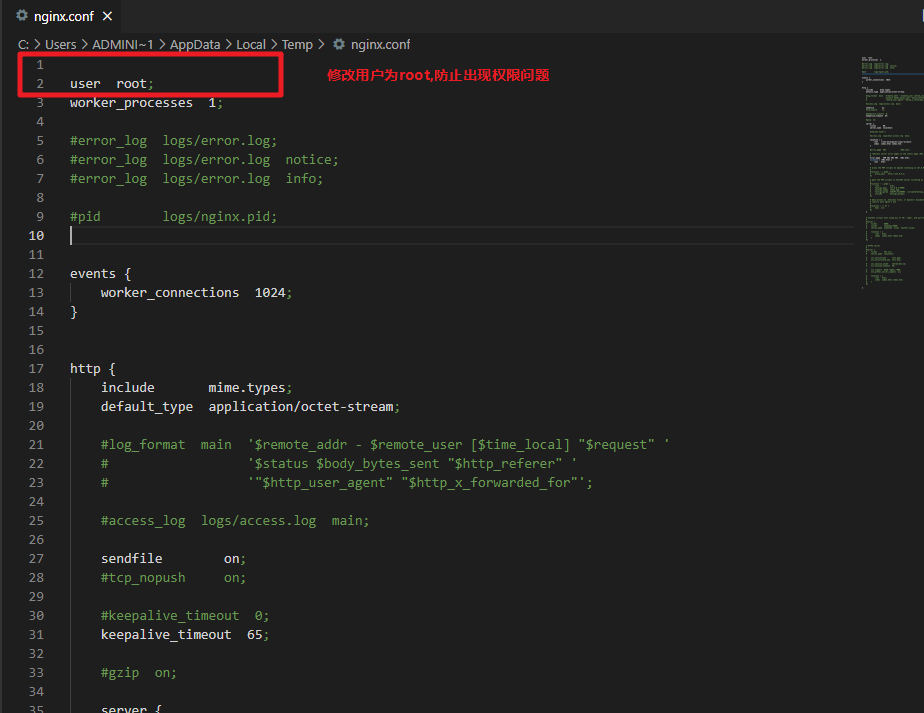Click 'worker_processes 1;' text
Viewport: 924px width, 713px height.
click(146, 103)
